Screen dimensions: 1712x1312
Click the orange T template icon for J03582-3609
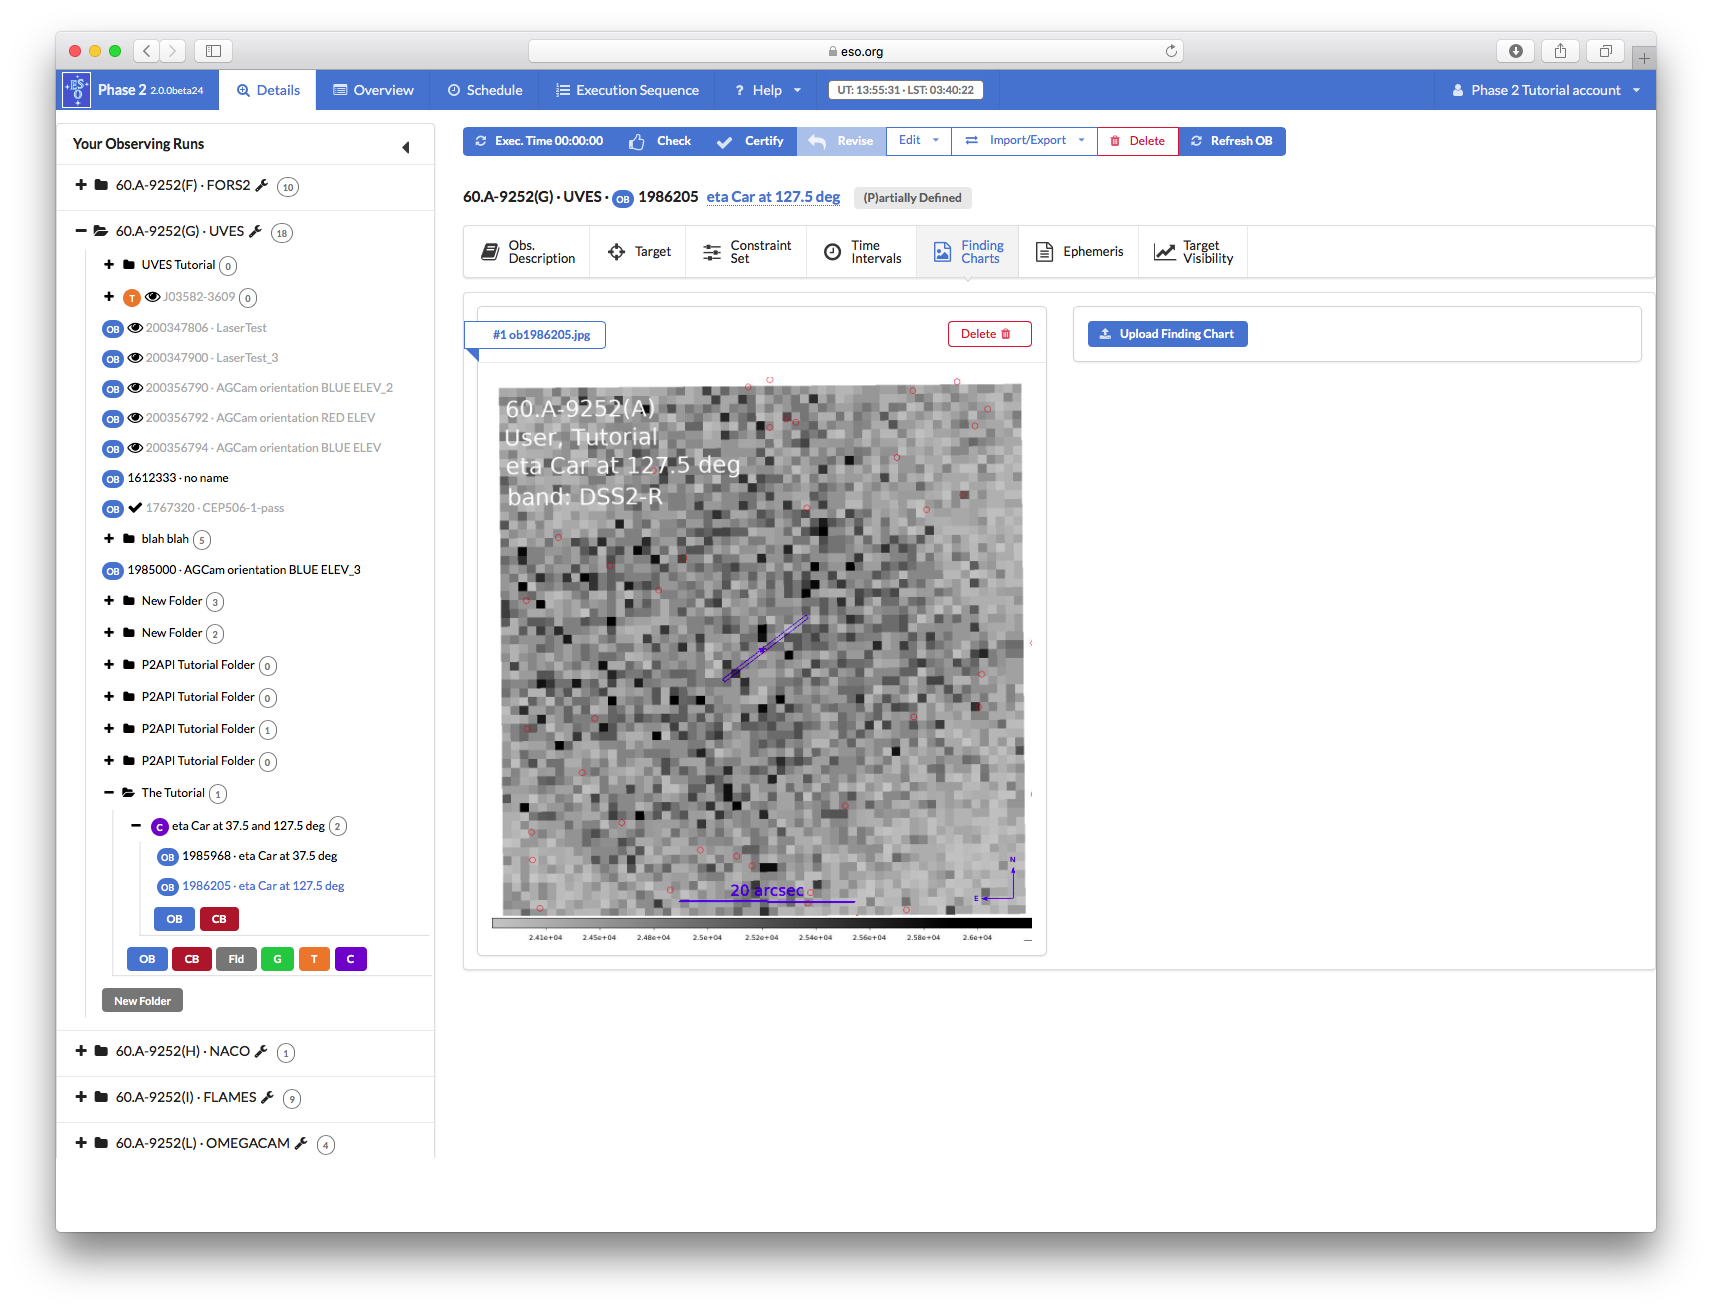(132, 298)
